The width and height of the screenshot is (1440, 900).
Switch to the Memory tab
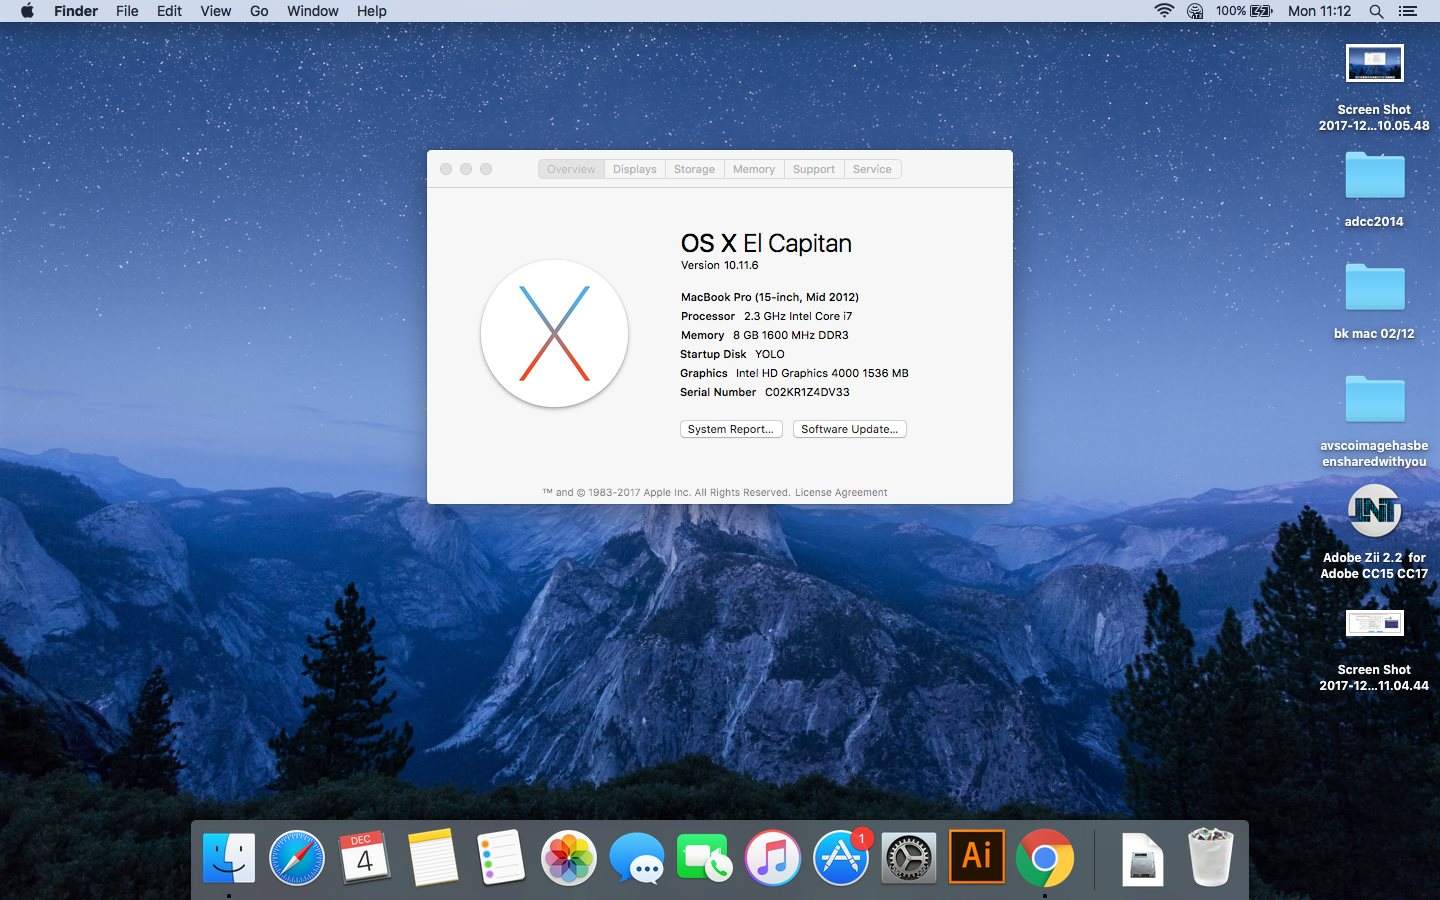[754, 169]
